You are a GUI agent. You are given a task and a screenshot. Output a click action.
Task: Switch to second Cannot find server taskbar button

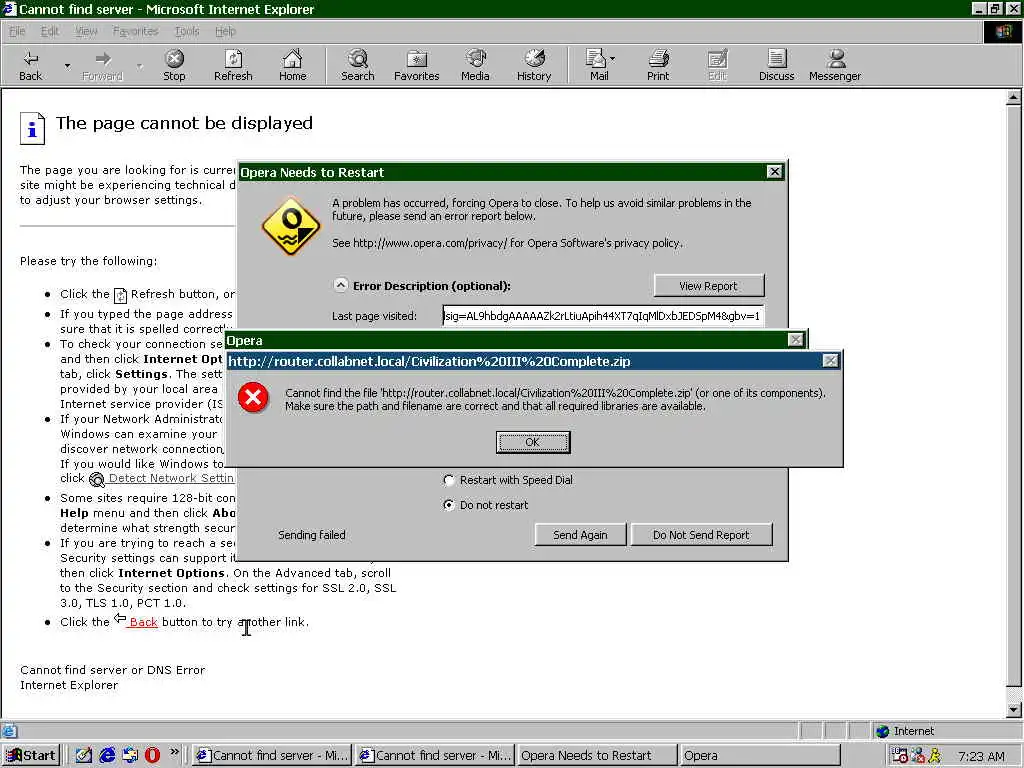click(x=436, y=756)
